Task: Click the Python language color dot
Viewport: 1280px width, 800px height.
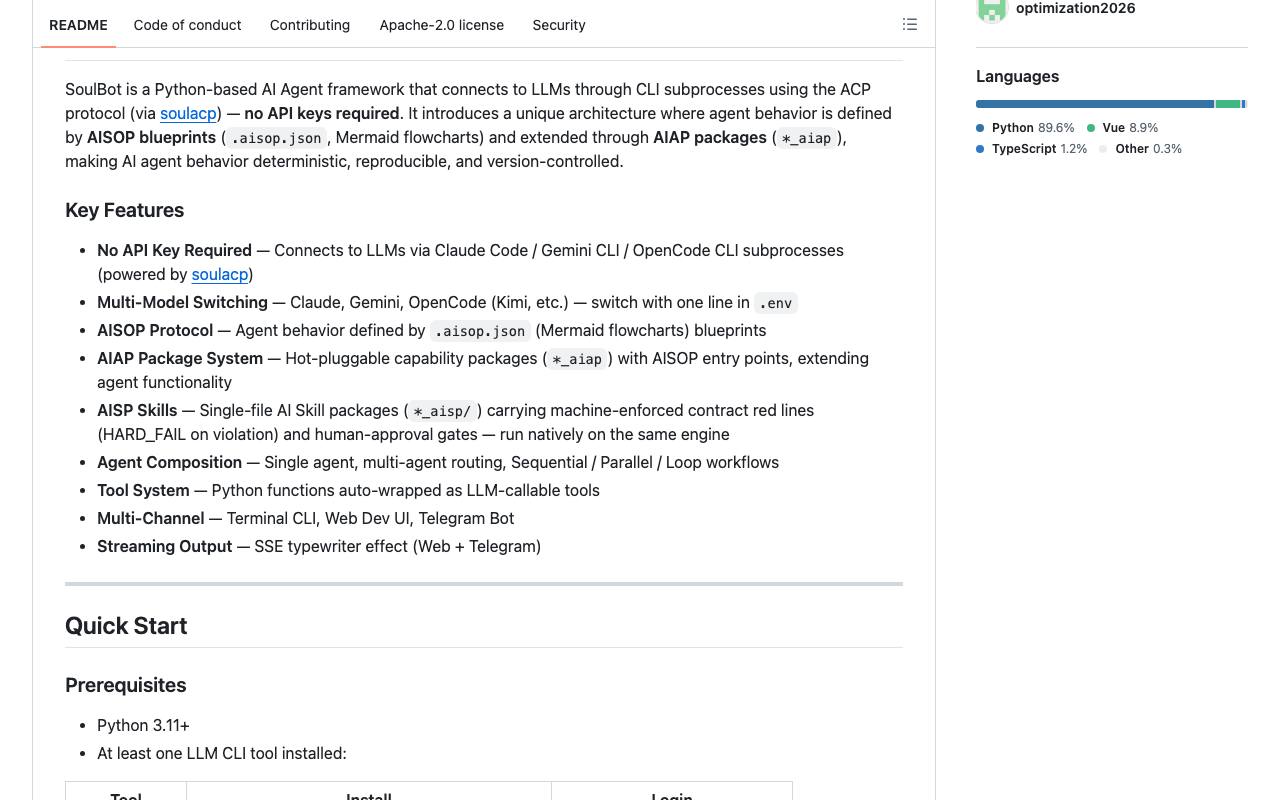Action: 981,128
